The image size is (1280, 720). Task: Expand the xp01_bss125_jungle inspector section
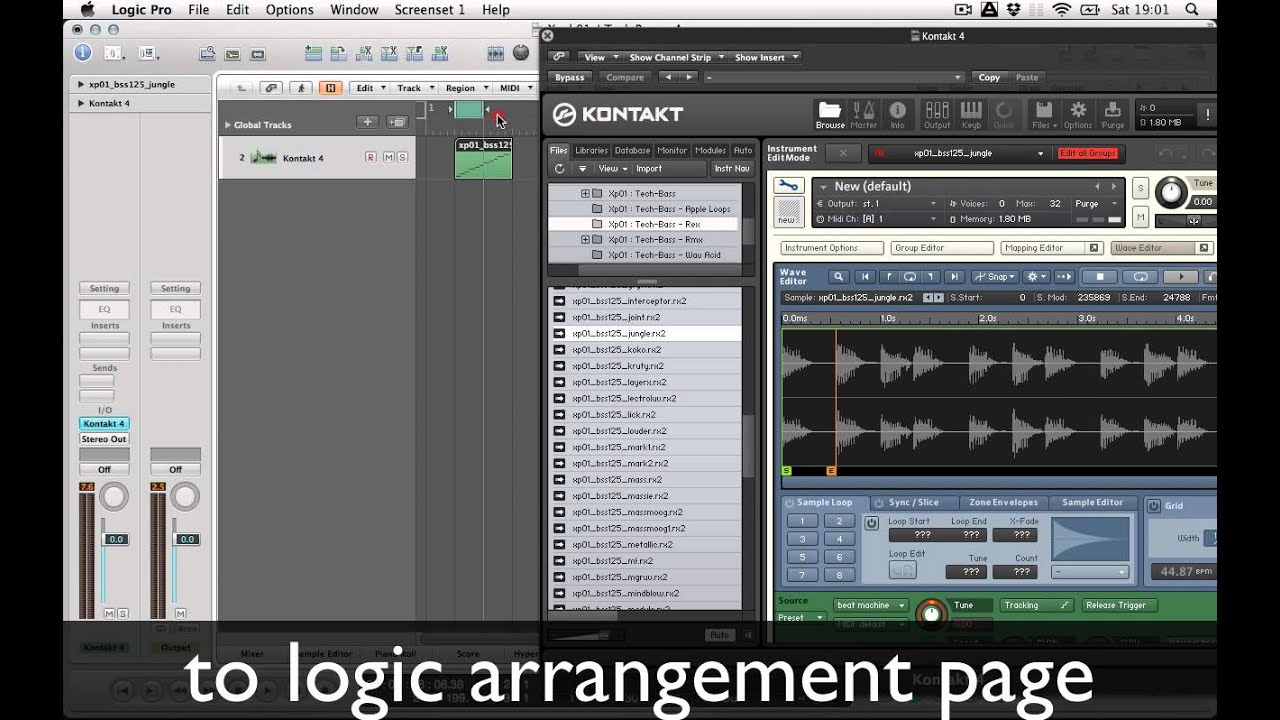pyautogui.click(x=81, y=85)
